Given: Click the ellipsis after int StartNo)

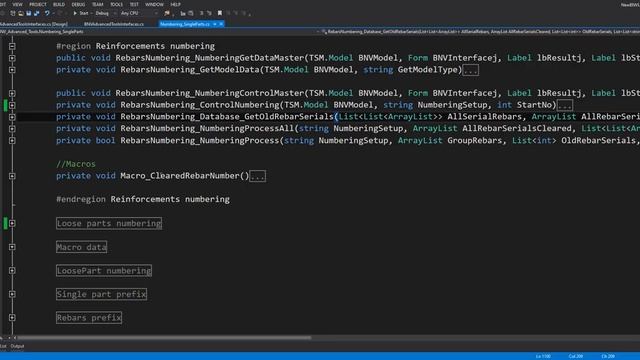Looking at the screenshot, I should (x=564, y=105).
